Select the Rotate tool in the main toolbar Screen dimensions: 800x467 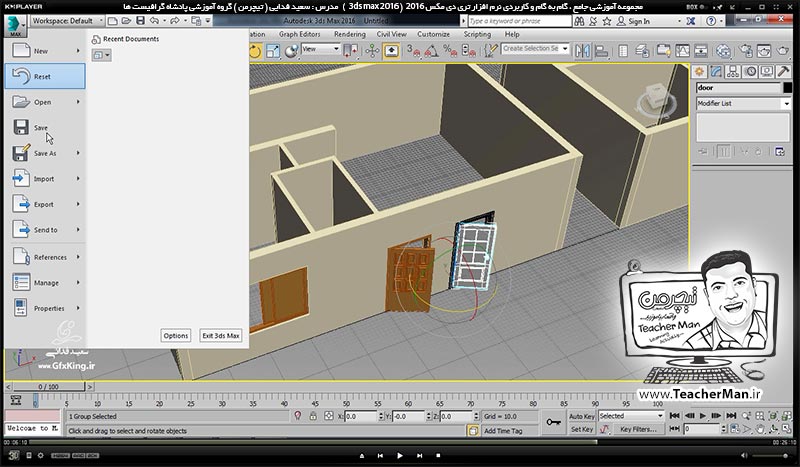255,51
